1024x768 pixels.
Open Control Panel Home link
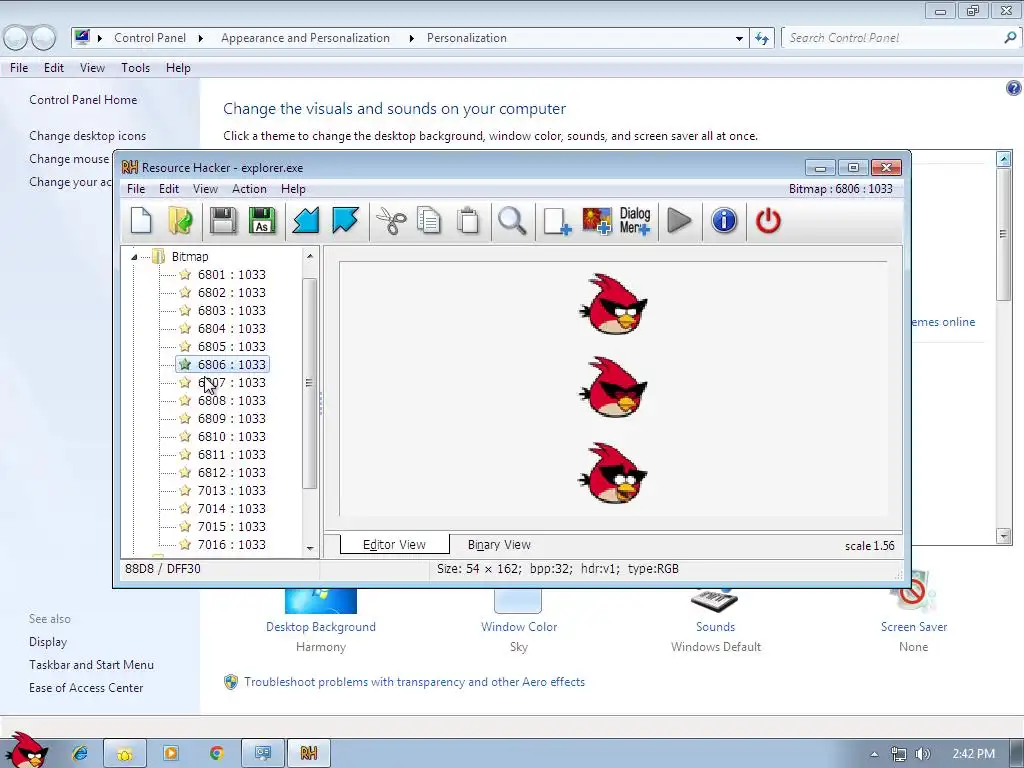click(x=83, y=100)
